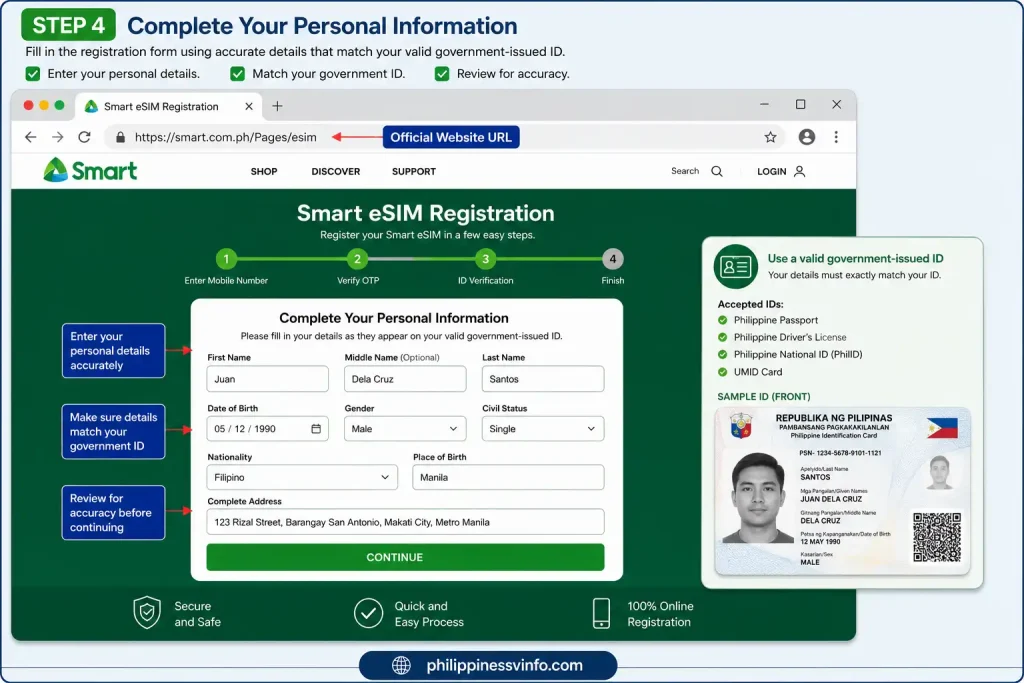Image resolution: width=1024 pixels, height=683 pixels.
Task: Open the SUPPORT menu
Action: (413, 172)
